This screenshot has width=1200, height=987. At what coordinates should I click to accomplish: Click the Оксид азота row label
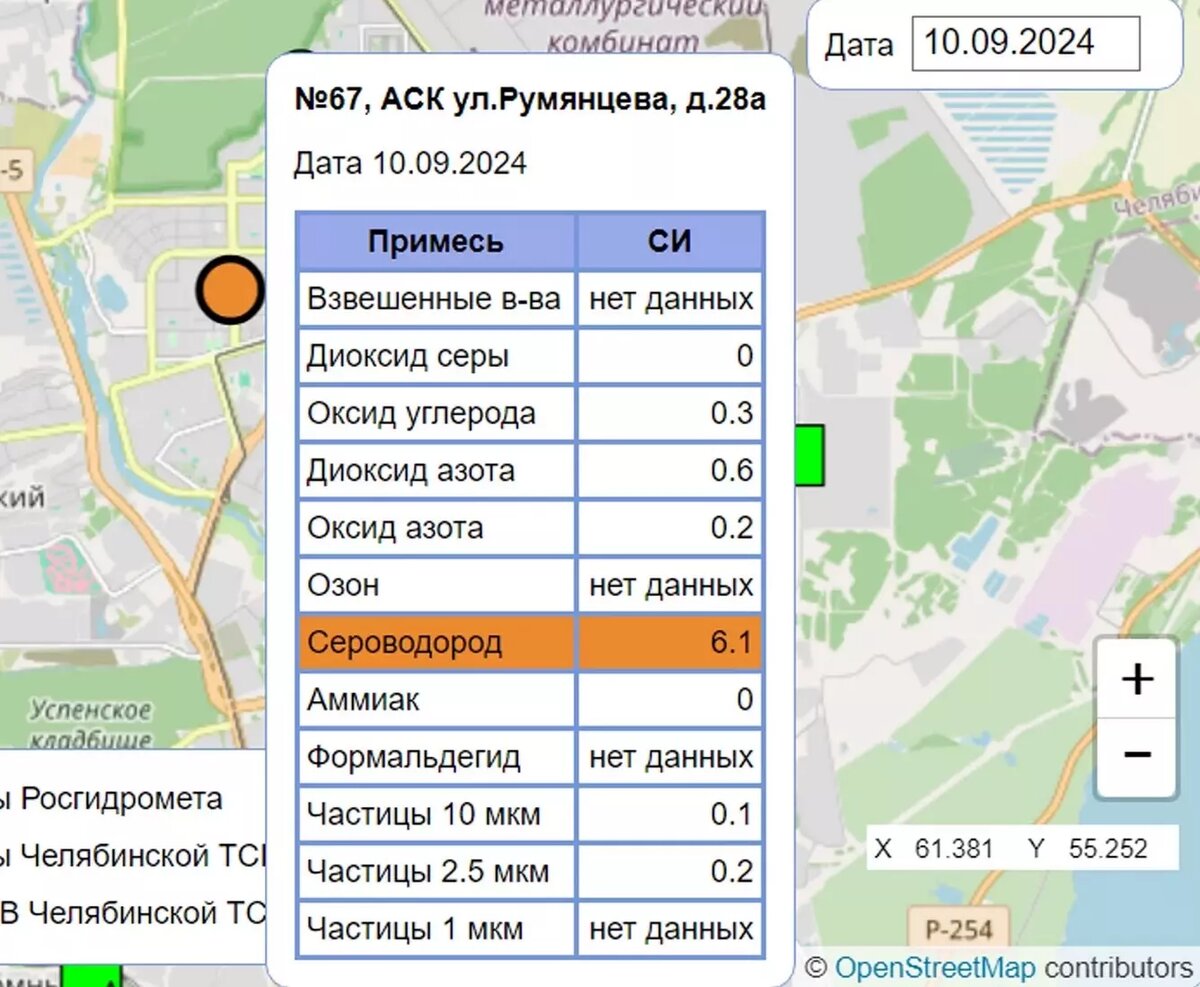395,527
